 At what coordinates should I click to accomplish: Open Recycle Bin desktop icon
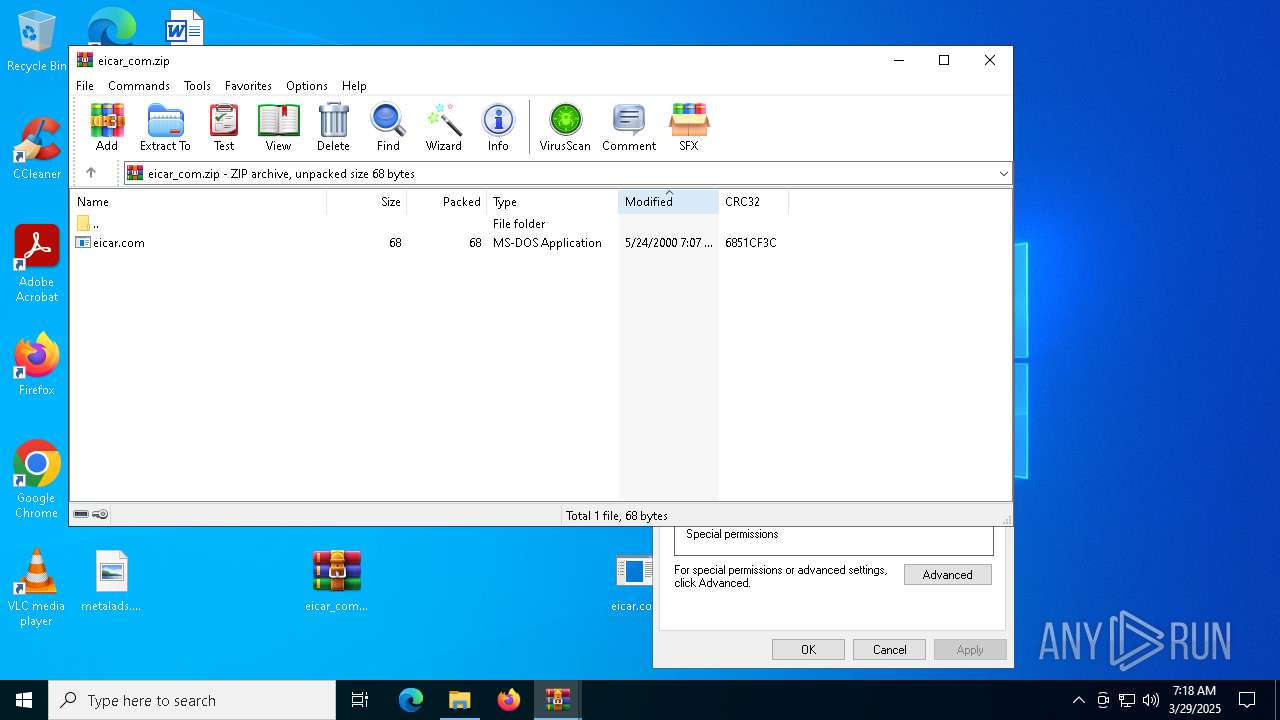[x=36, y=41]
